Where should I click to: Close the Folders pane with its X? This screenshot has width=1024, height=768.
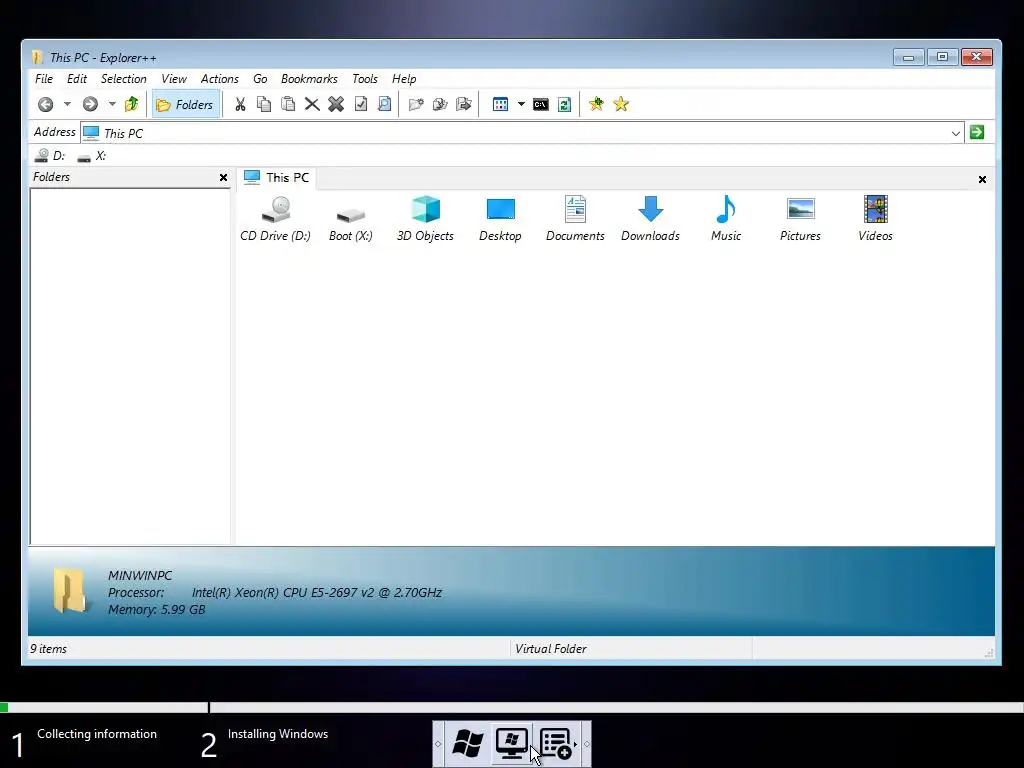click(x=223, y=178)
